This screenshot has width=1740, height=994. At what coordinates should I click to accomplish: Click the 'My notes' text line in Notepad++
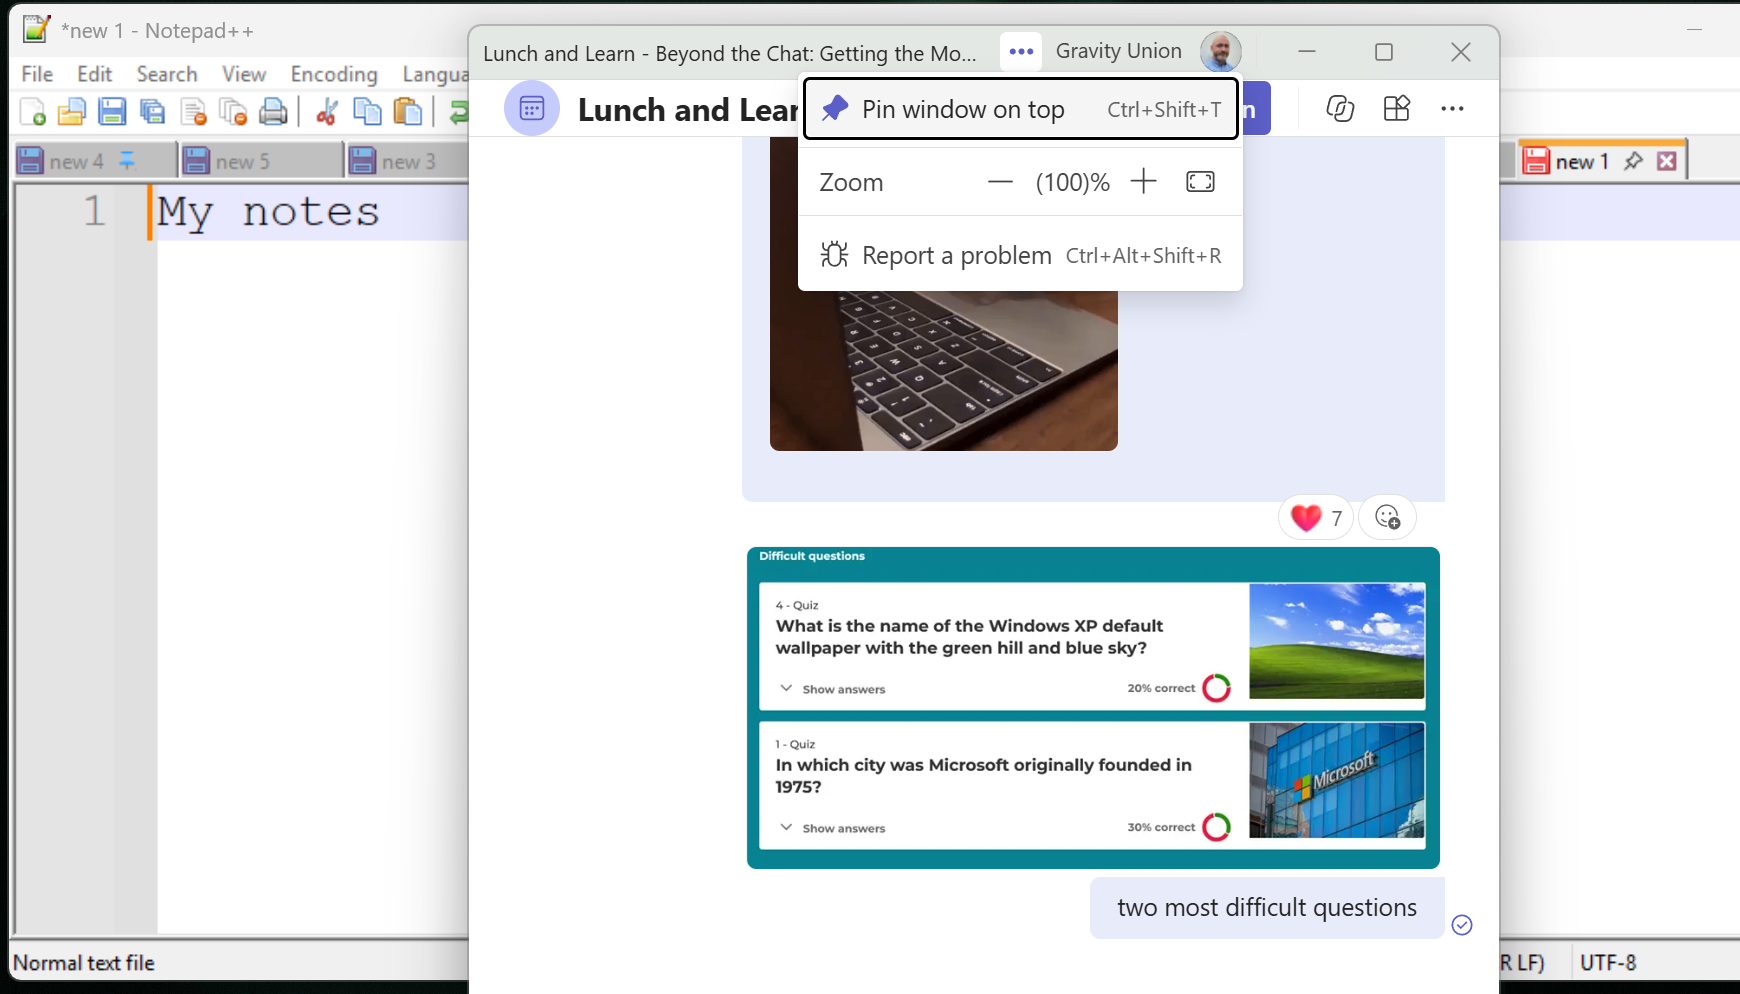click(268, 212)
